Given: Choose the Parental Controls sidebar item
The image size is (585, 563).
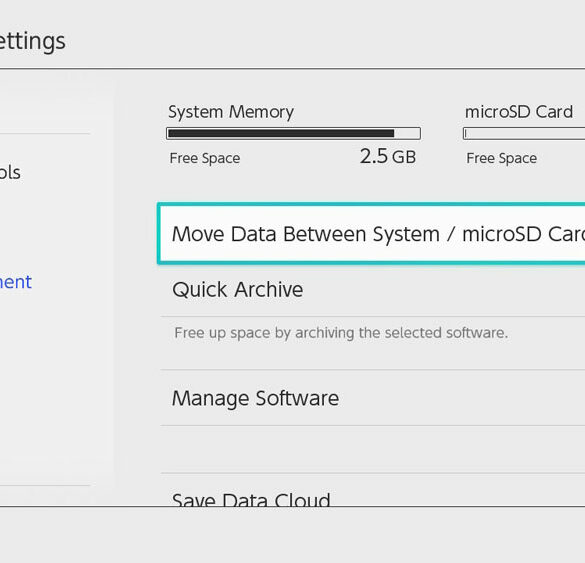Looking at the screenshot, I should 10,172.
